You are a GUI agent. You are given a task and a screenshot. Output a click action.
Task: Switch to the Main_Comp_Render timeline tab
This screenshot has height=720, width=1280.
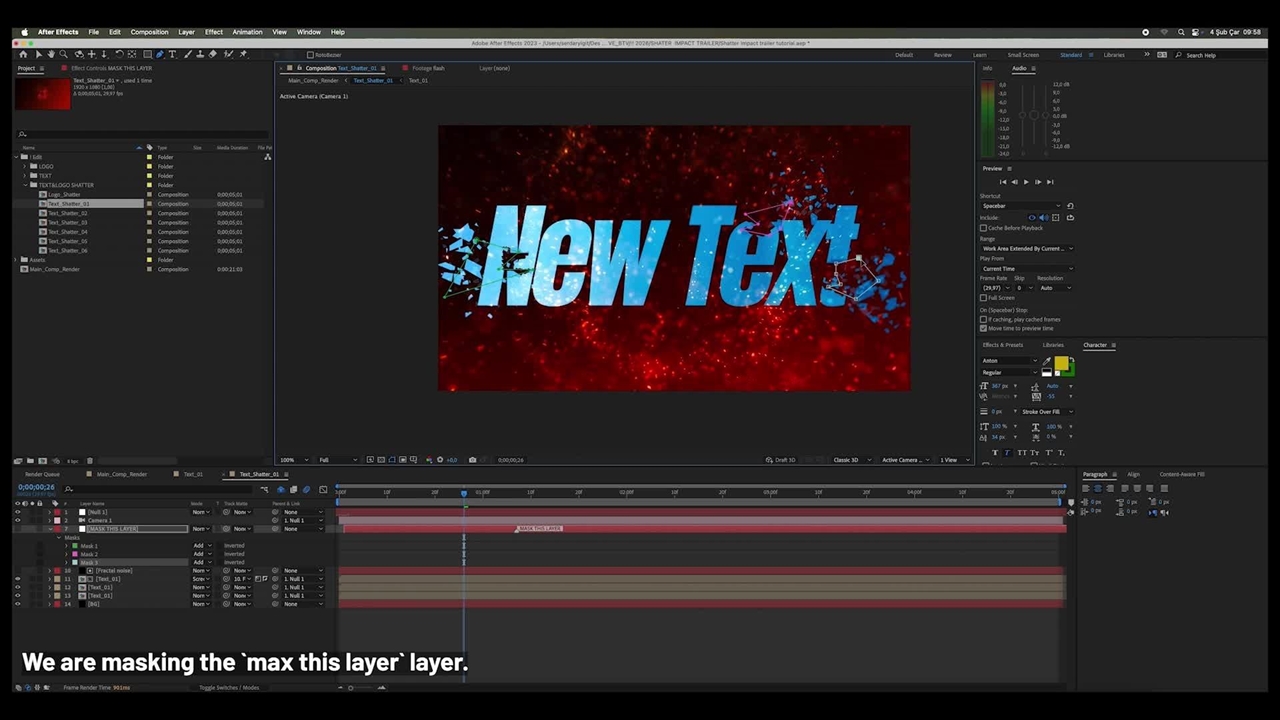(x=122, y=474)
